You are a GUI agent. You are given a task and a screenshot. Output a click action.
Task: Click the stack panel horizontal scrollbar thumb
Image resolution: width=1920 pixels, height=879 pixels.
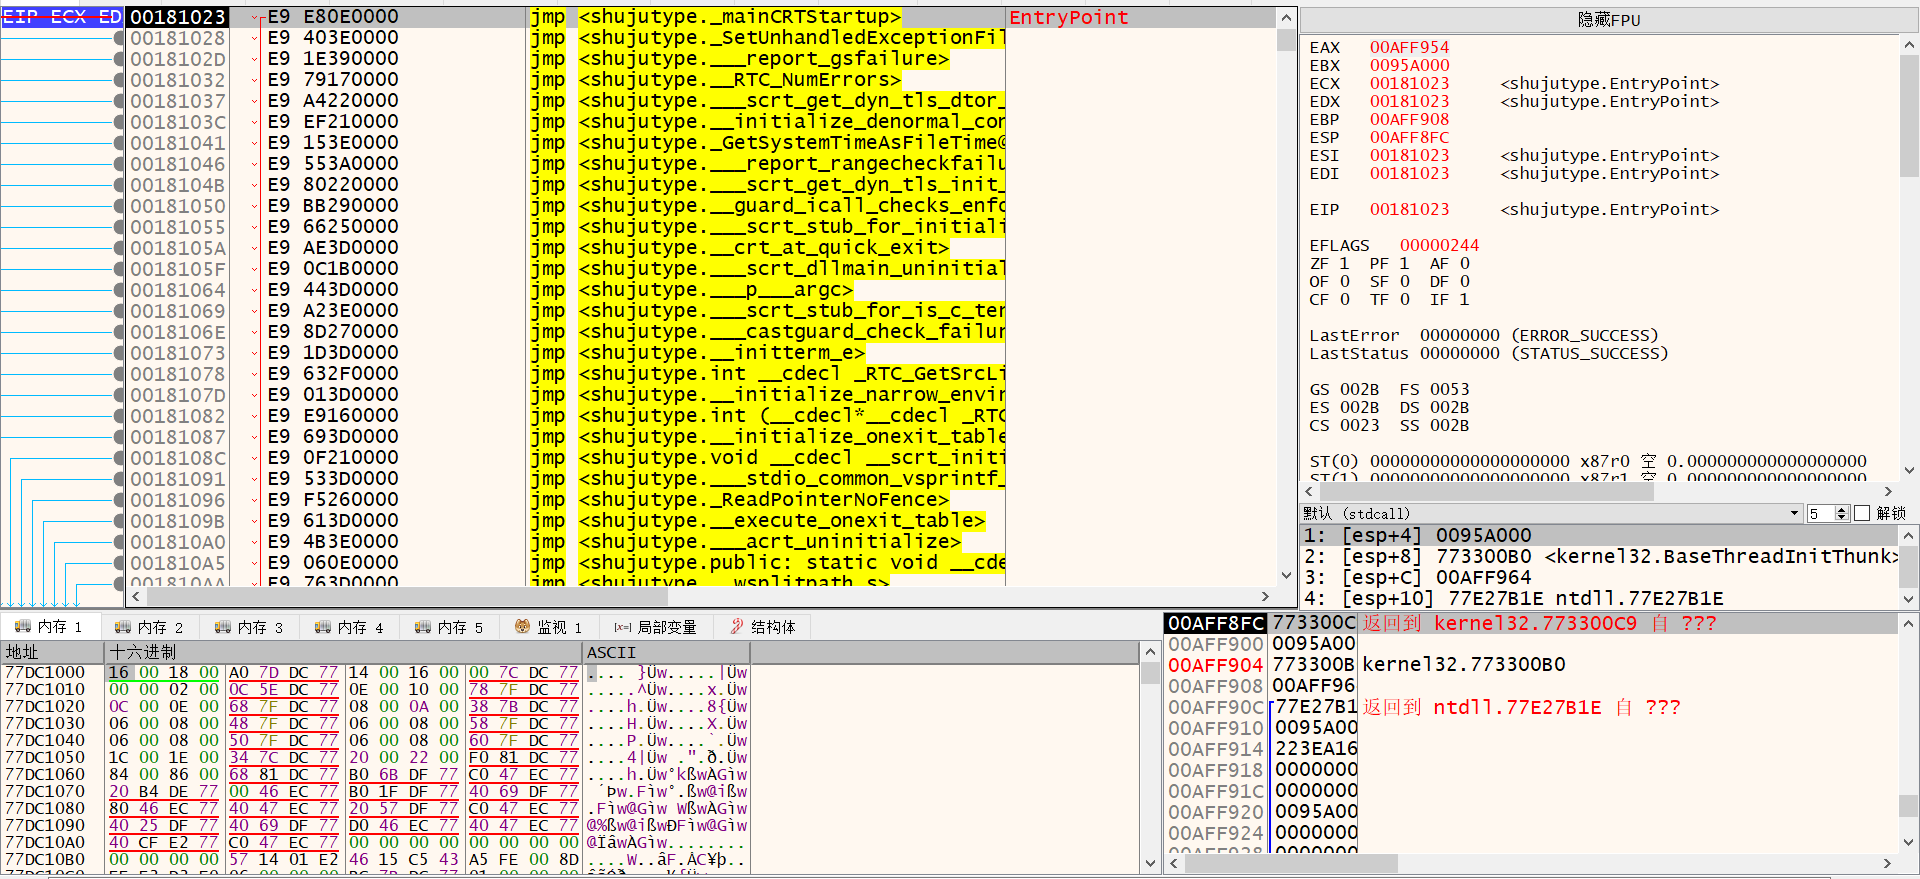(1290, 863)
